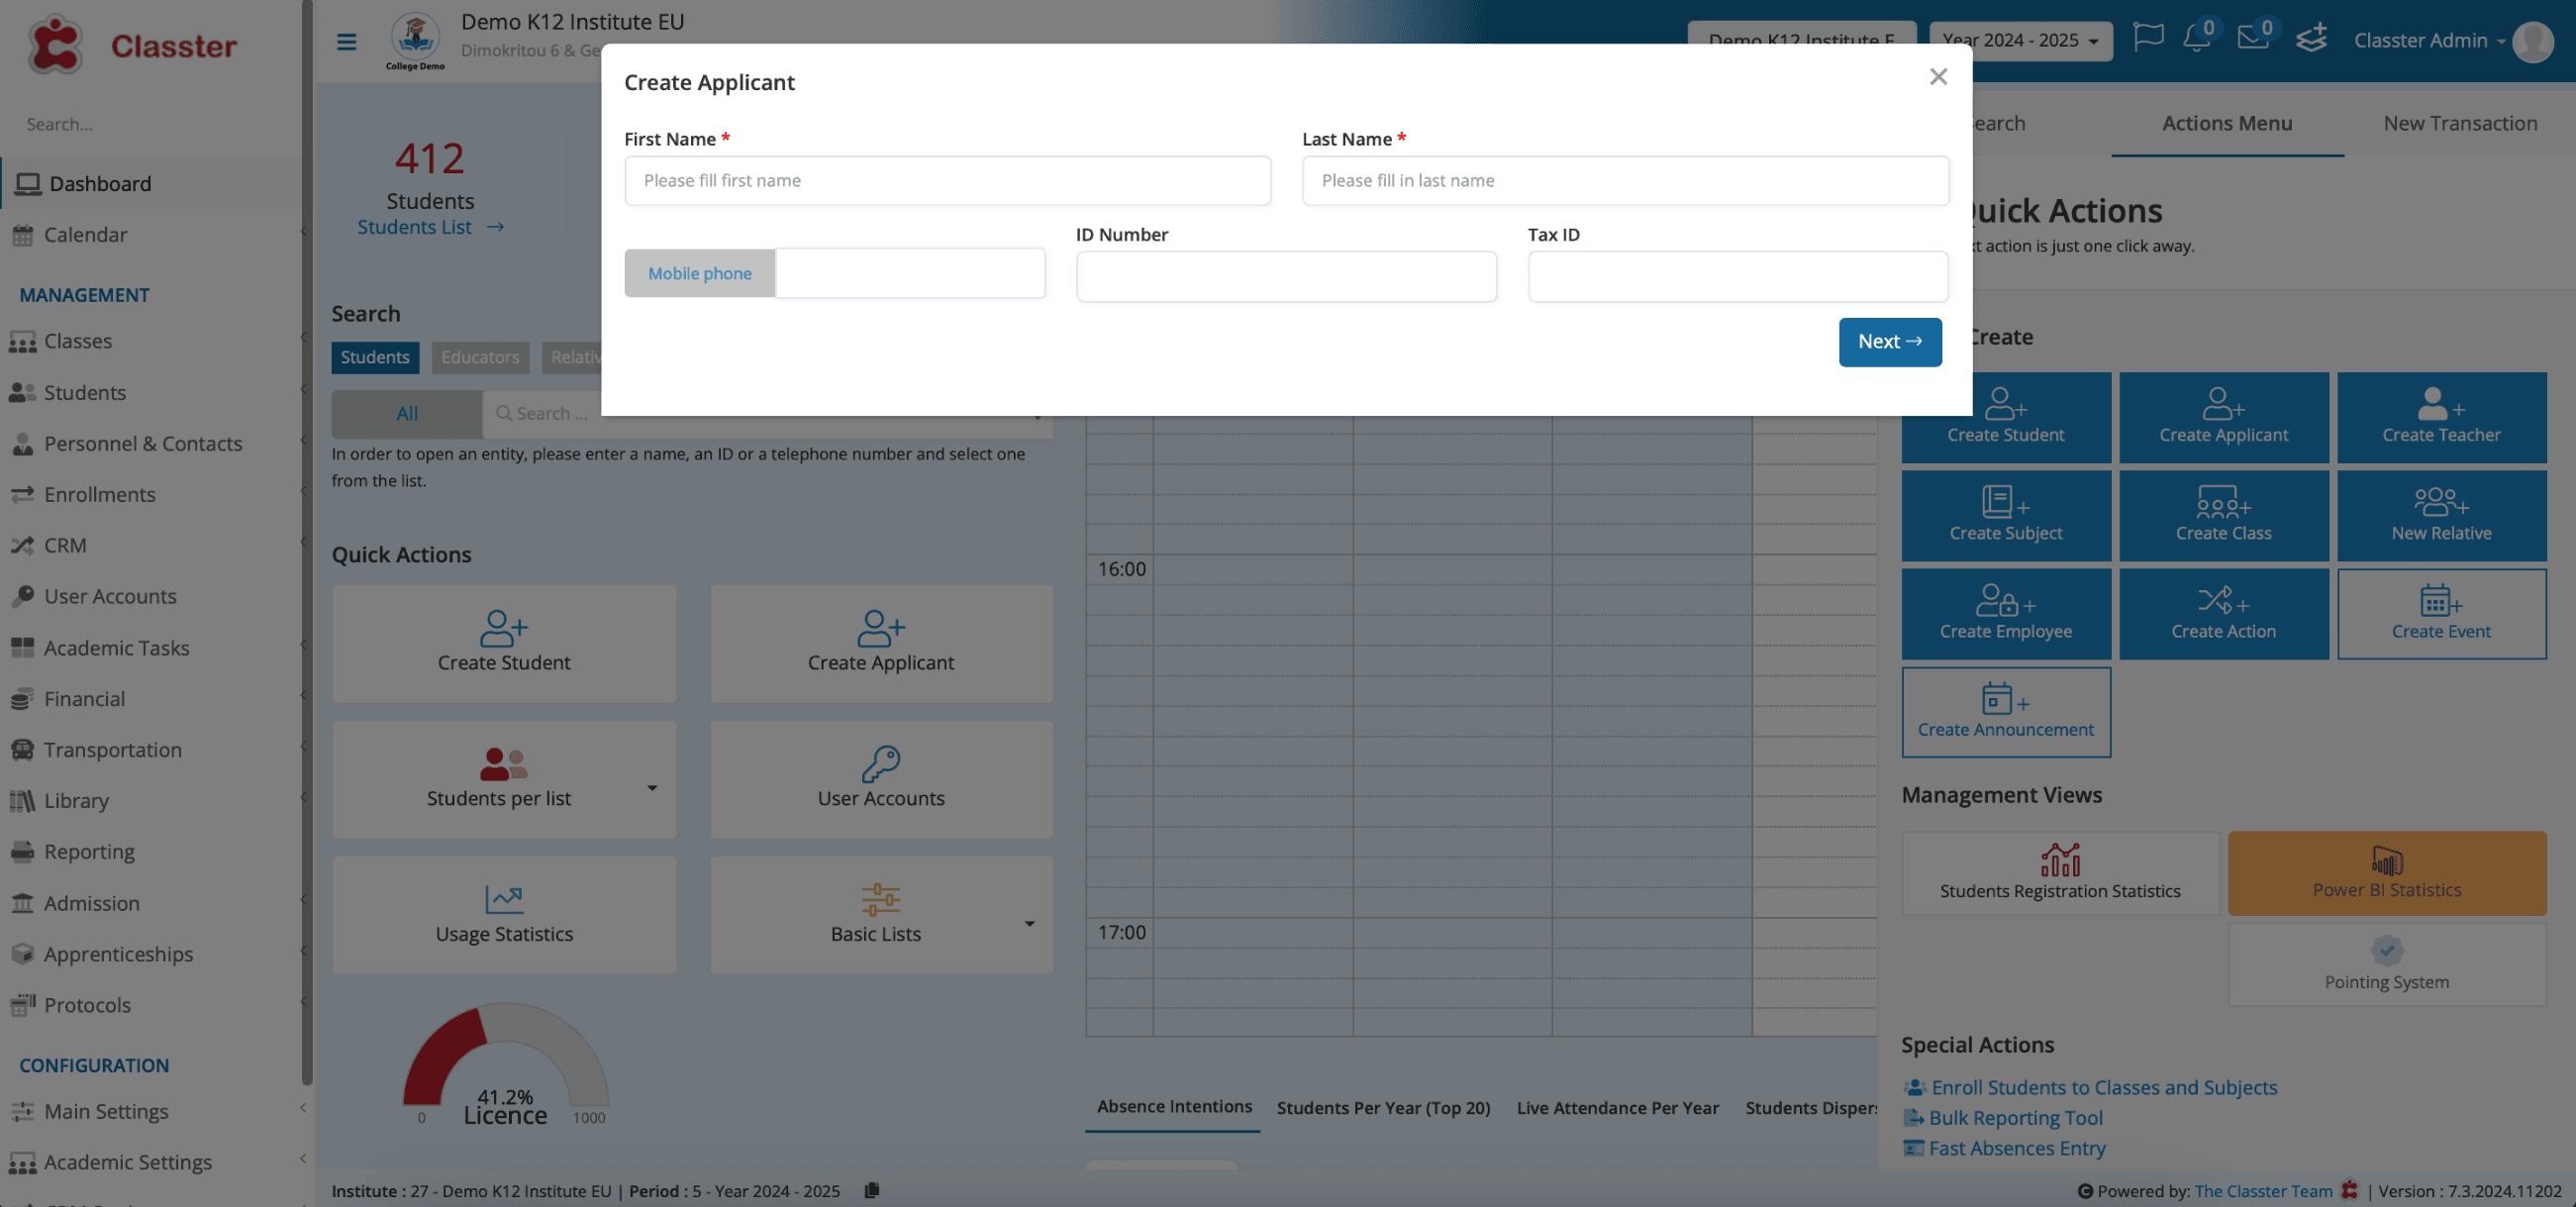
Task: Expand the Students per list dropdown arrow
Action: (652, 788)
